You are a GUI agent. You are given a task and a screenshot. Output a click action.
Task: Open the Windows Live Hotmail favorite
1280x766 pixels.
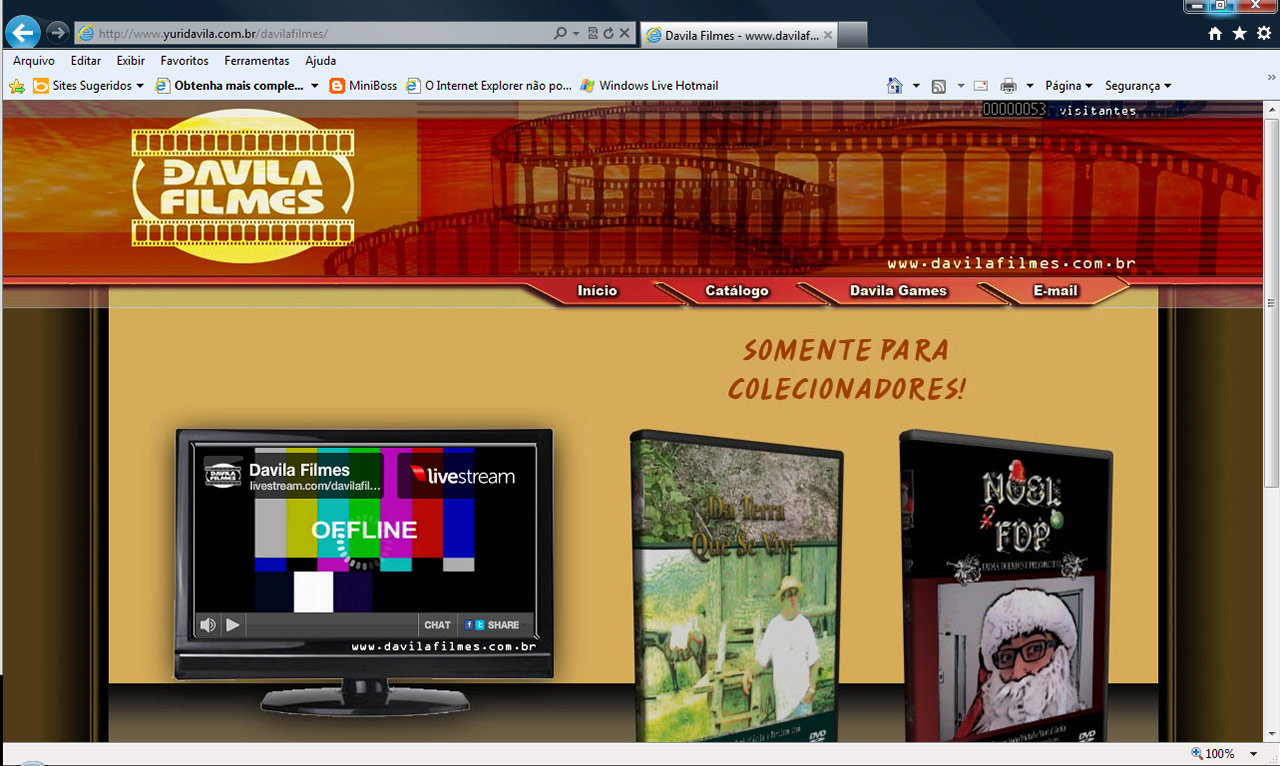coord(648,86)
